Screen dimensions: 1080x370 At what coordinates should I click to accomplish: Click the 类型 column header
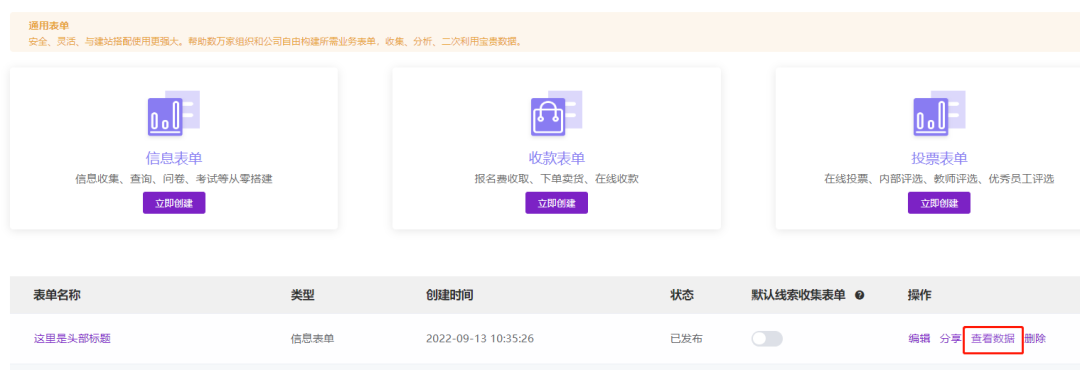tap(302, 295)
